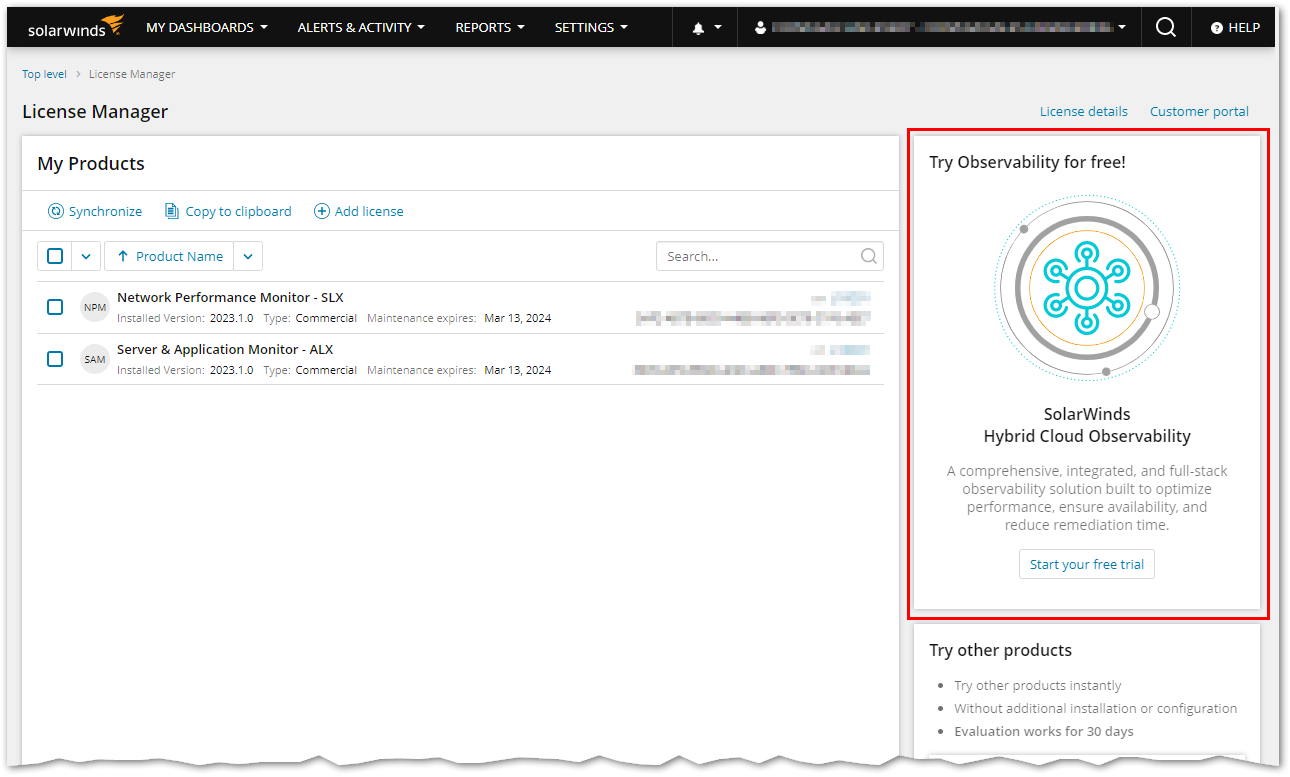Select Network Performance Monitor - SLX title
1290x777 pixels.
pyautogui.click(x=230, y=297)
